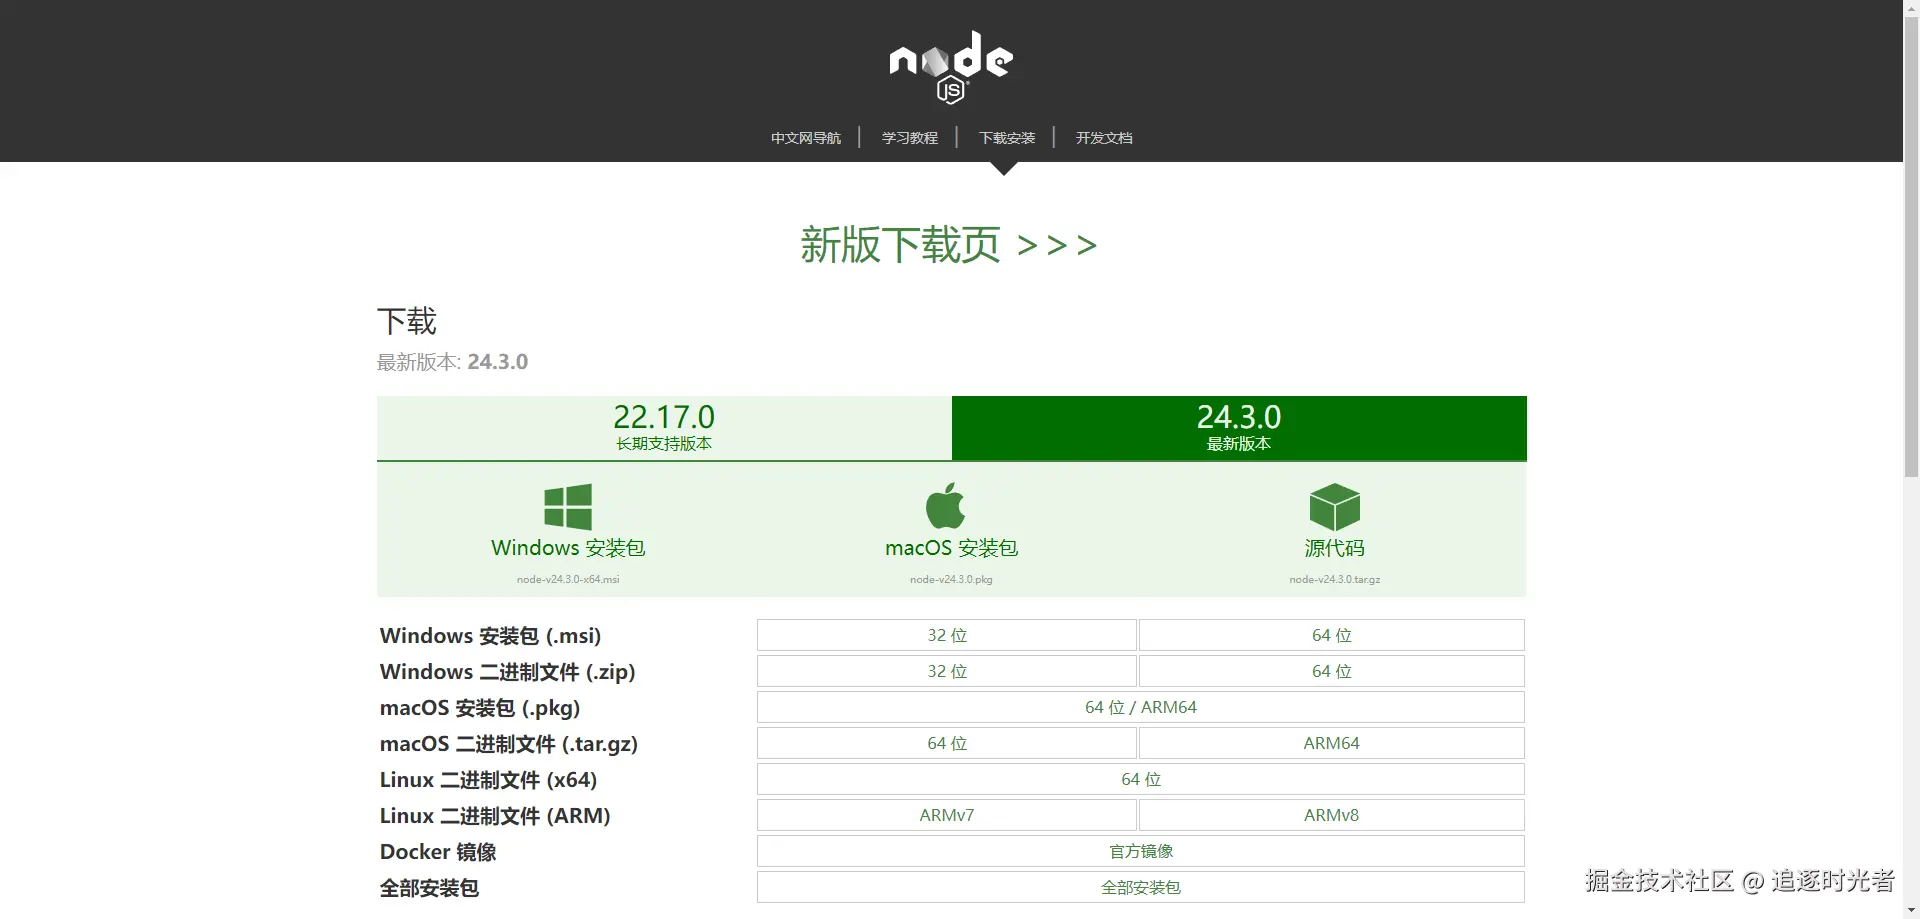Download 32 位 Windows 二进制文件 (.zip)
This screenshot has height=919, width=1920.
[947, 671]
